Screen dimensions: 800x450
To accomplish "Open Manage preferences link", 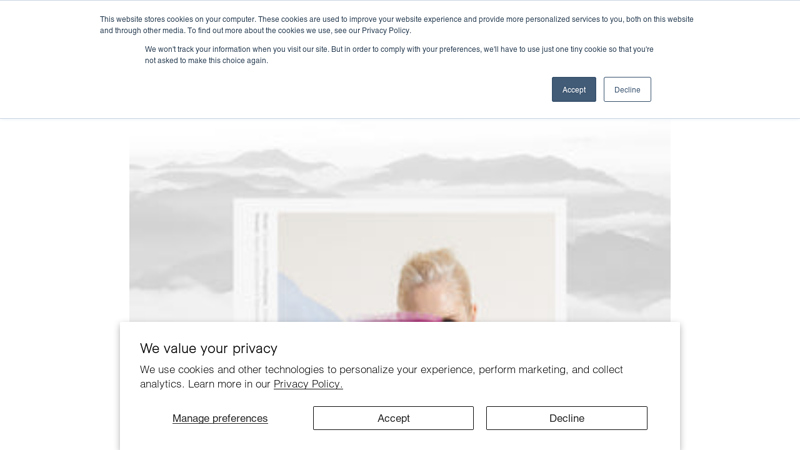I will (x=220, y=418).
